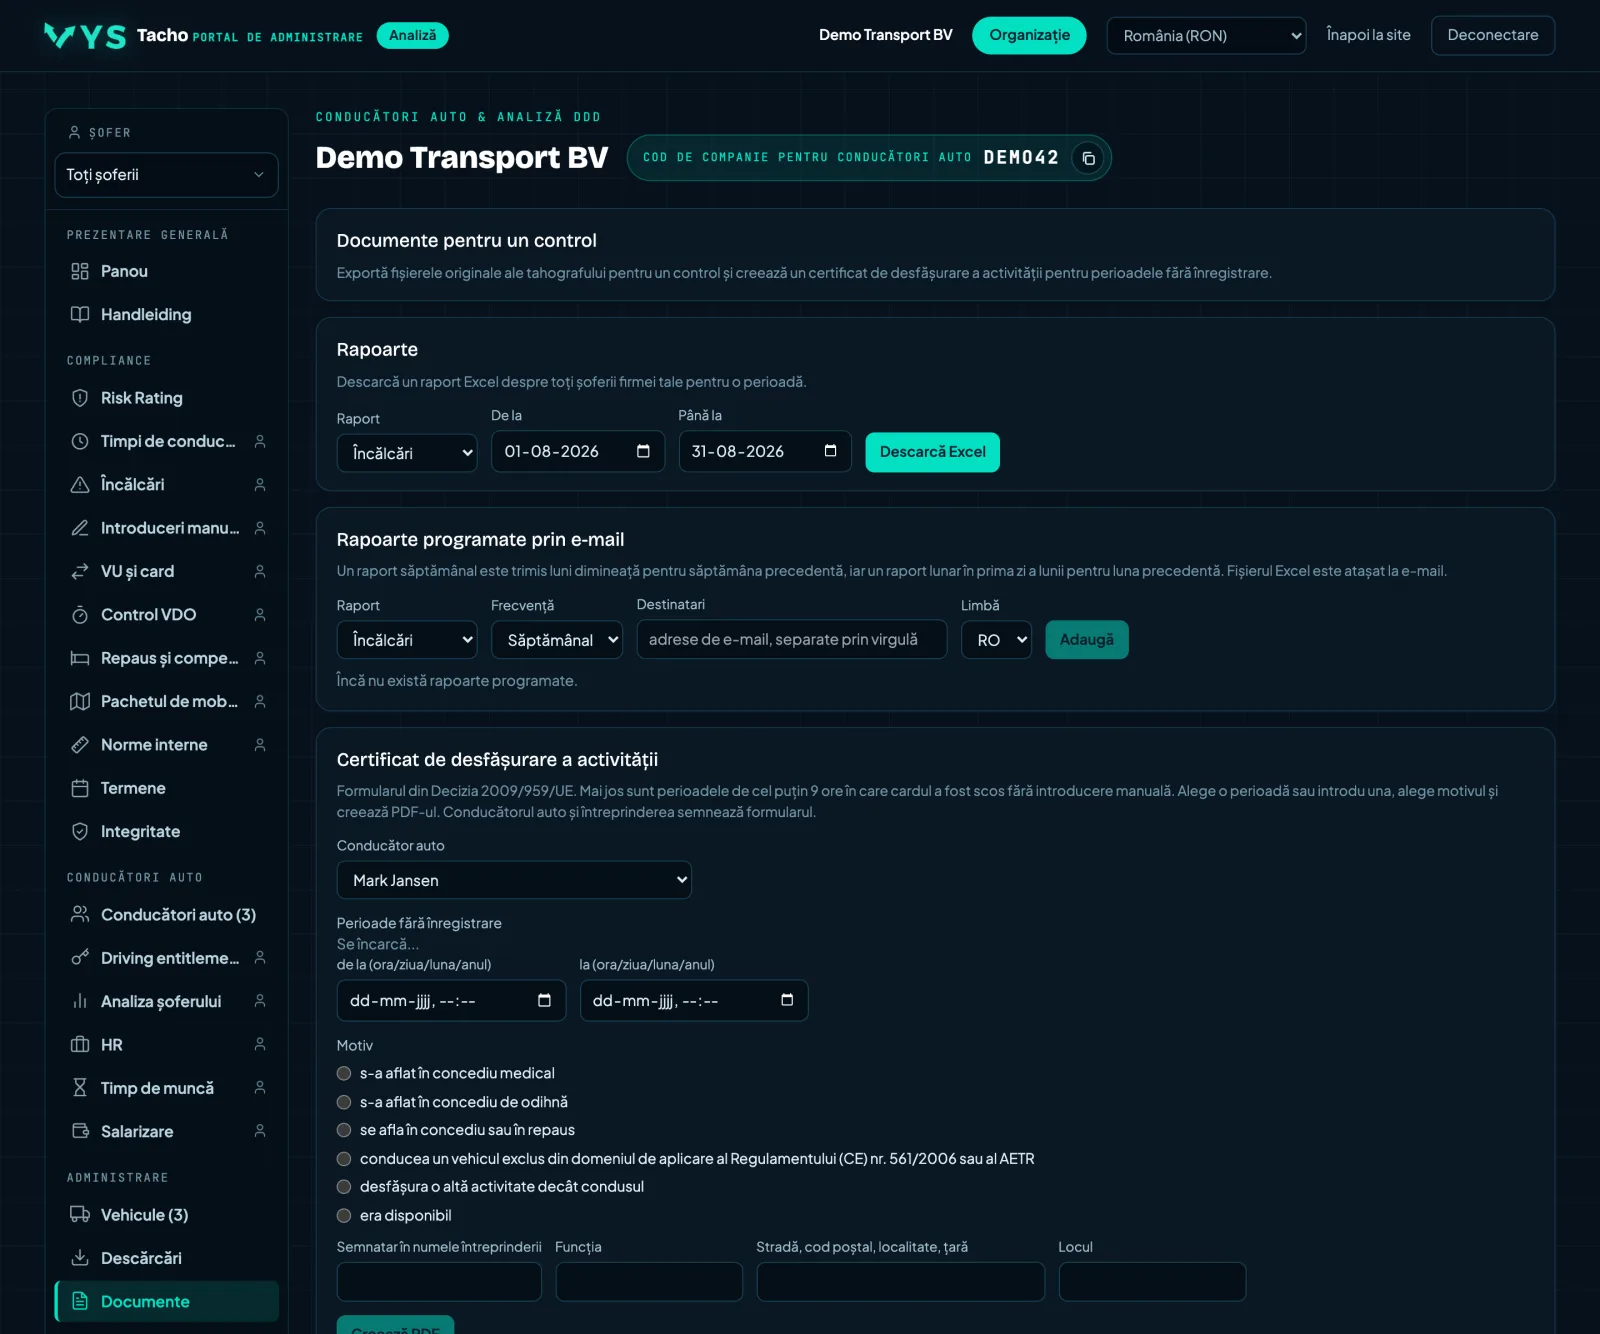
Task: Click the Panou dashboard icon
Action: (80, 271)
